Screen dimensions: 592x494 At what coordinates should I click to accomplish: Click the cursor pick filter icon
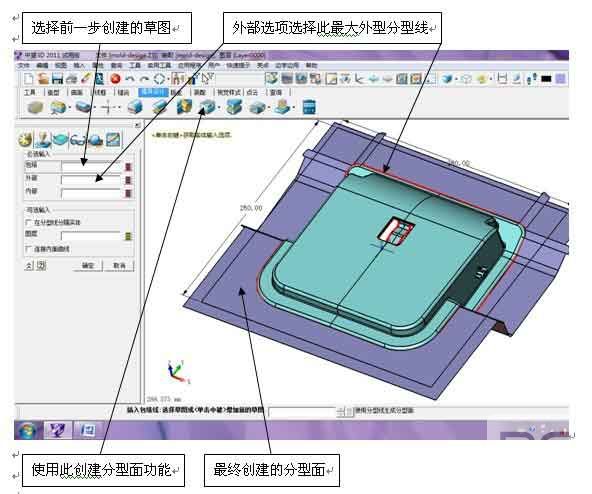pyautogui.click(x=207, y=79)
